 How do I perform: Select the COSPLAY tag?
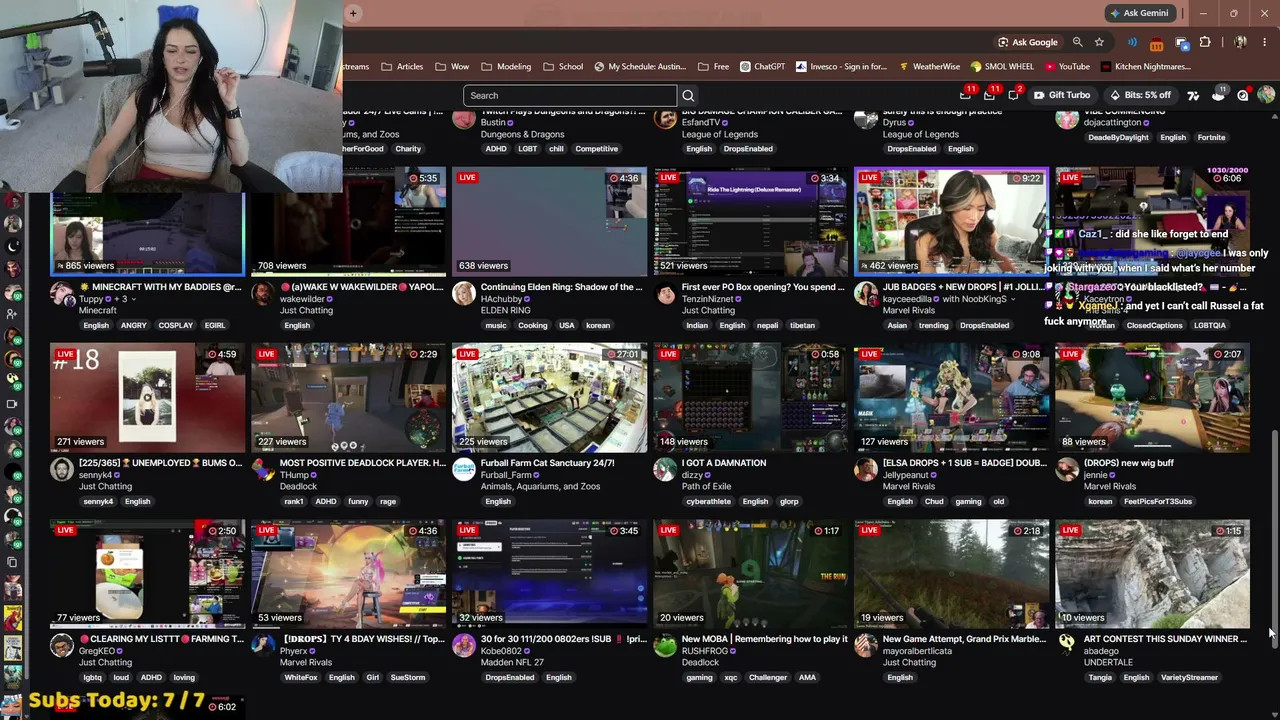[175, 325]
